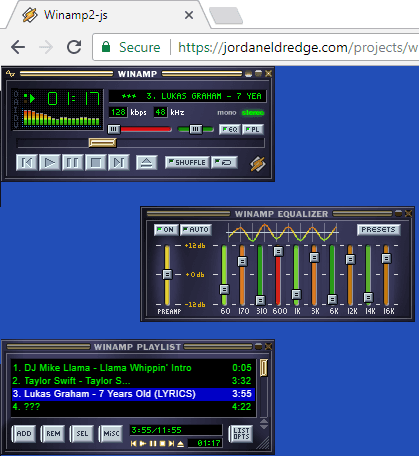Click mini pause button in playlist window
The image size is (419, 456).
153,444
